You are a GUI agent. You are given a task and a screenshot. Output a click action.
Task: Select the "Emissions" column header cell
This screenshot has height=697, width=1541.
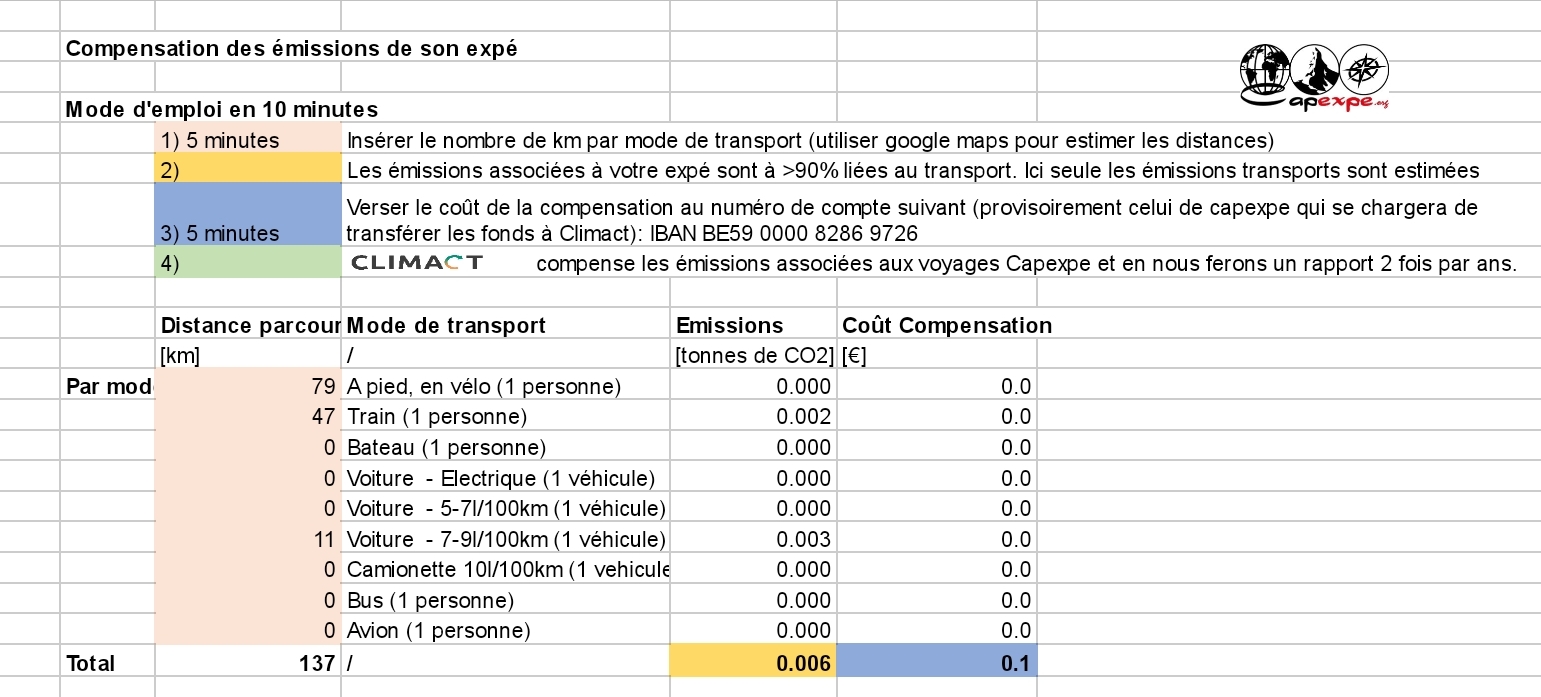point(753,325)
